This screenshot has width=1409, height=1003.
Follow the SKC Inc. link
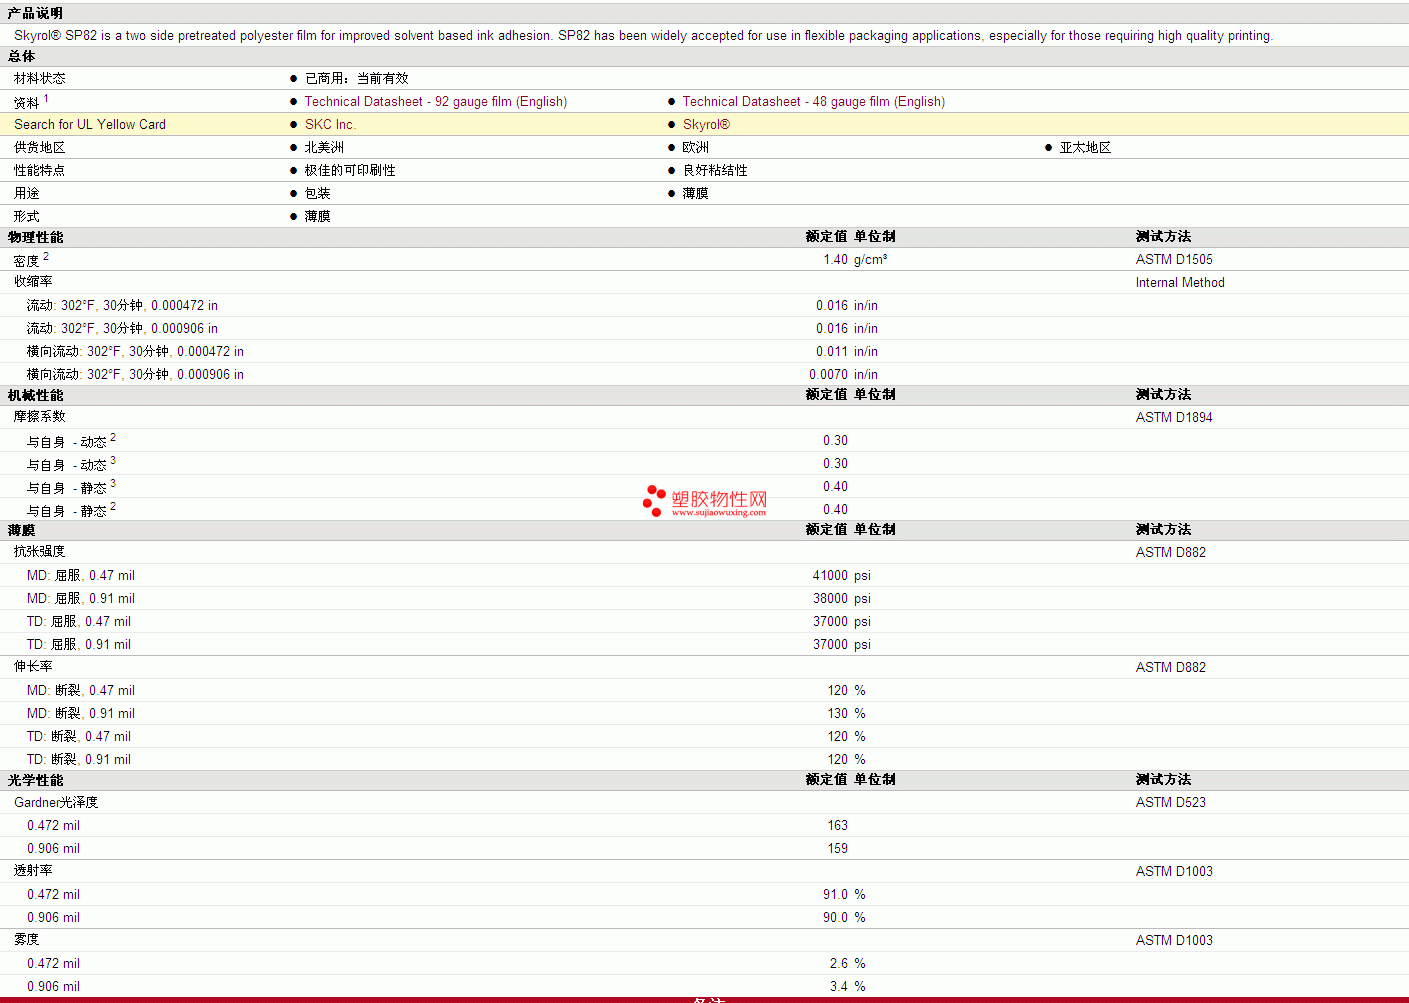click(x=330, y=124)
